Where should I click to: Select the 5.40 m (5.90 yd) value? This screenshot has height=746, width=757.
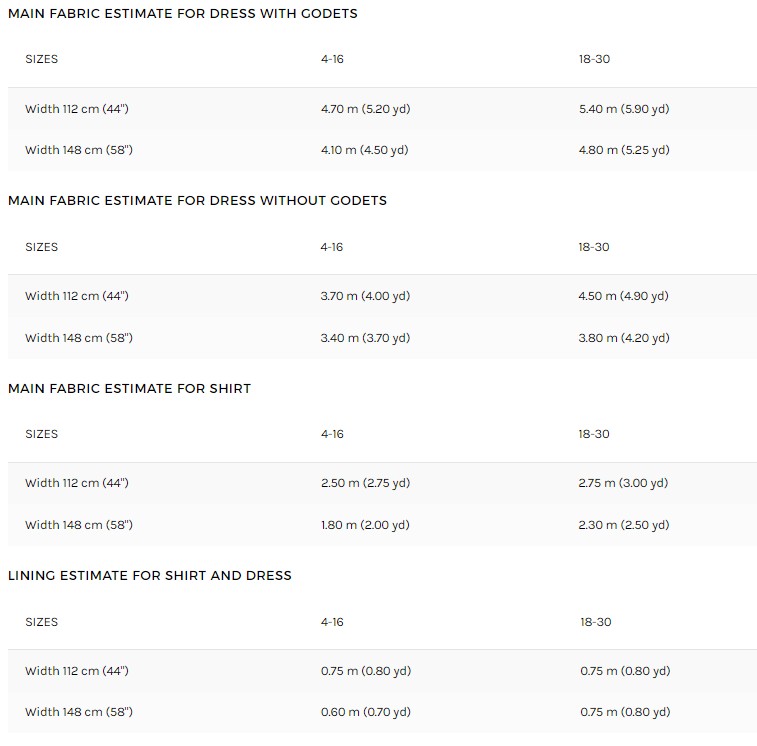click(x=623, y=109)
